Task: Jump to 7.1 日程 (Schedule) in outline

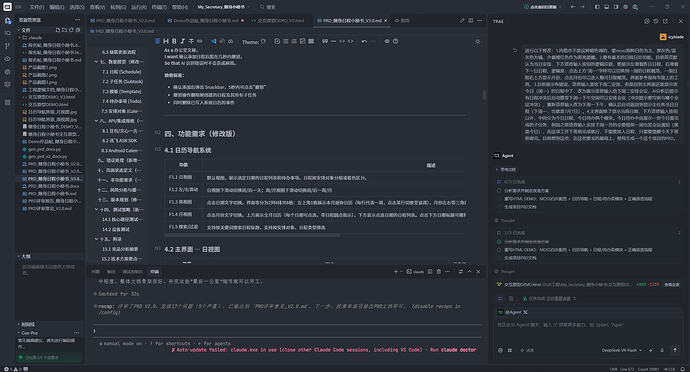Action: pyautogui.click(x=121, y=71)
